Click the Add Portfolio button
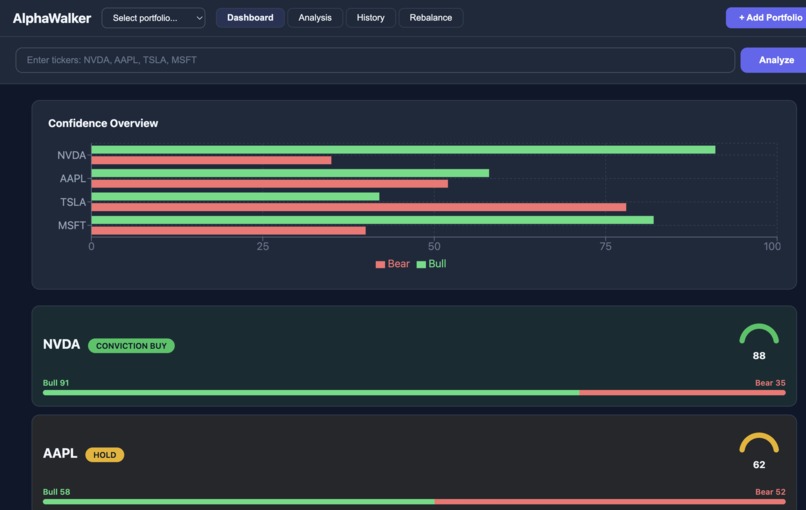The width and height of the screenshot is (806, 510). pyautogui.click(x=766, y=18)
